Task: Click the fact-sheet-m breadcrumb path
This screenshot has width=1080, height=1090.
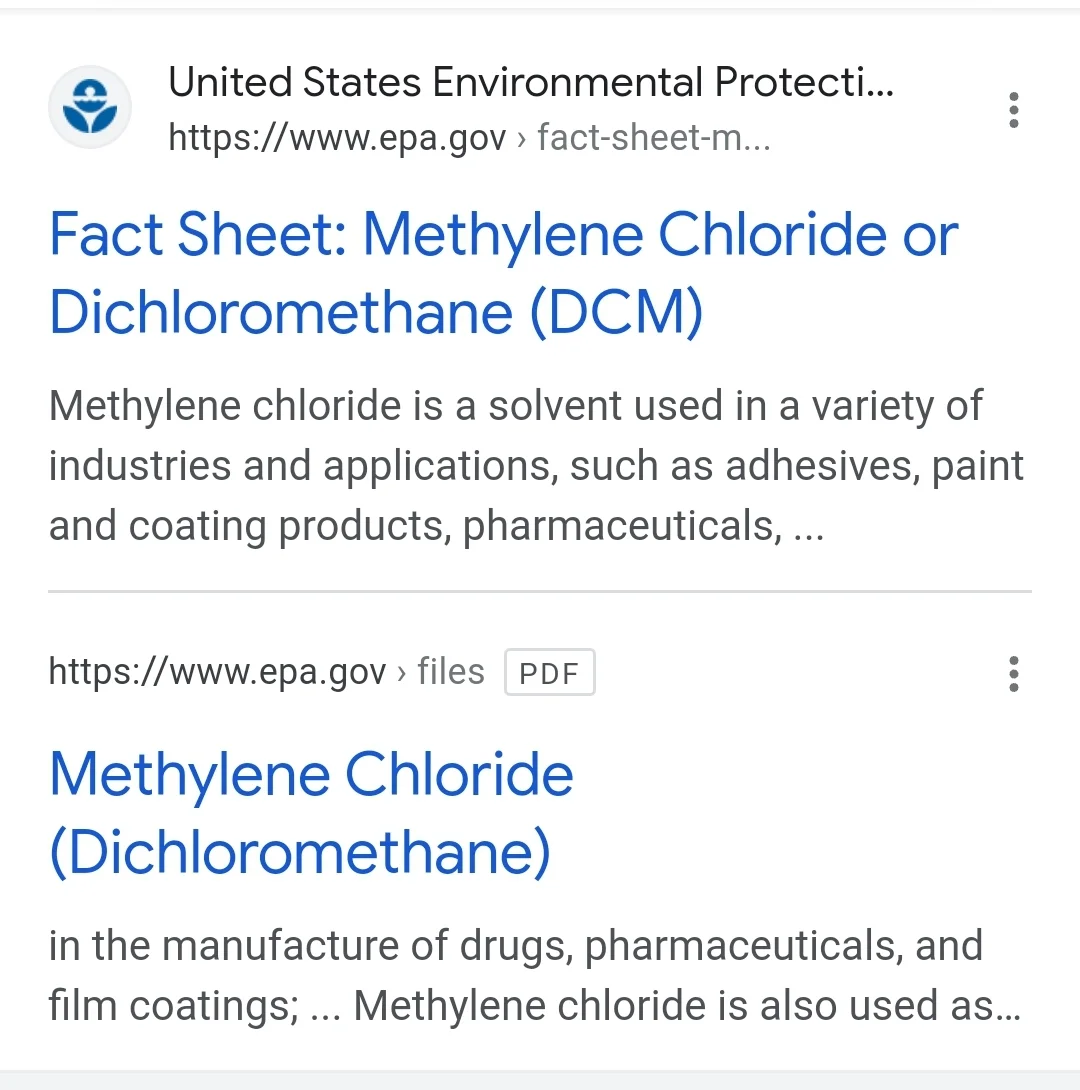Action: coord(653,138)
